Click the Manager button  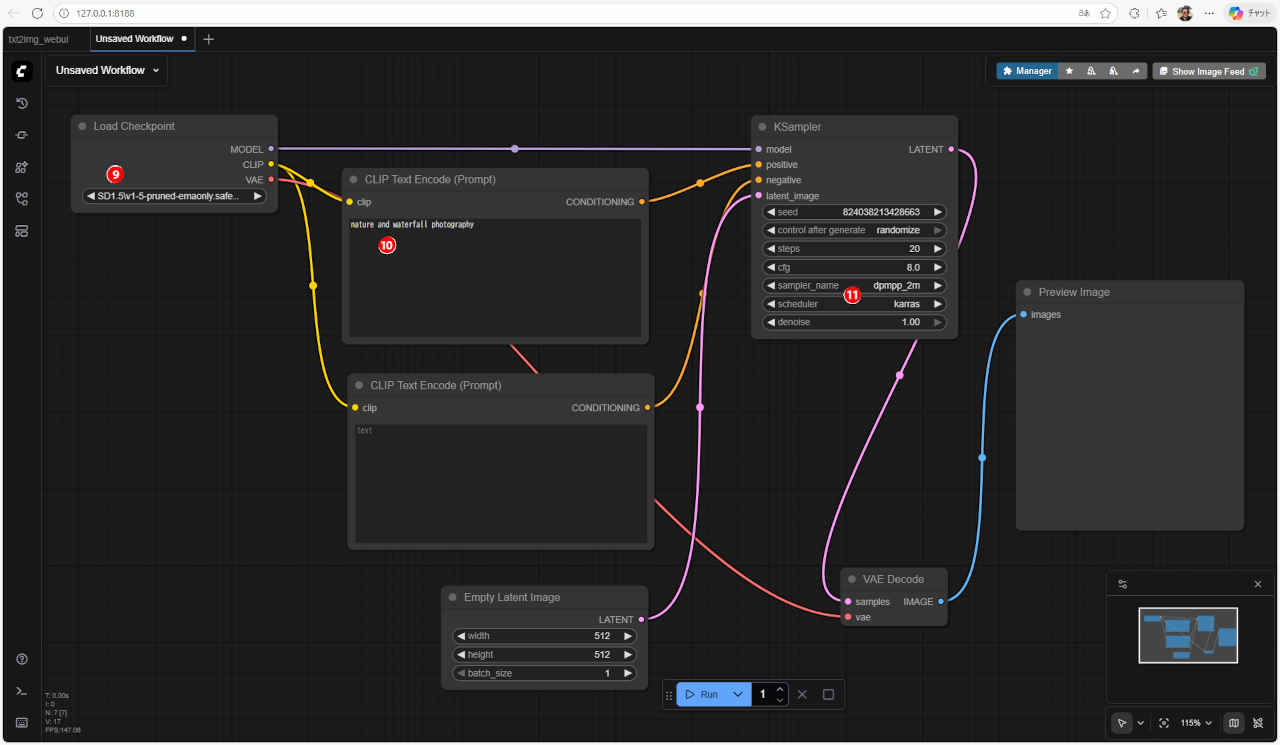1027,71
